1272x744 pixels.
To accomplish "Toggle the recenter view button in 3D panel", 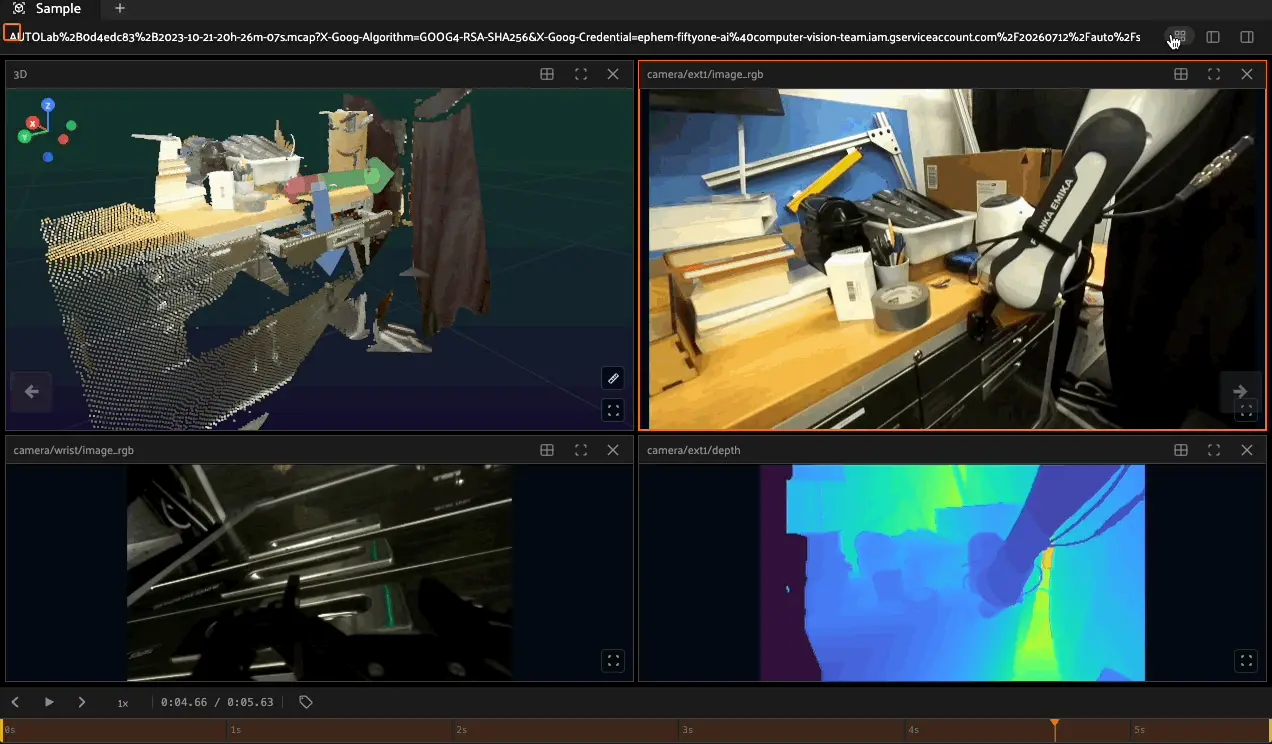I will point(613,410).
